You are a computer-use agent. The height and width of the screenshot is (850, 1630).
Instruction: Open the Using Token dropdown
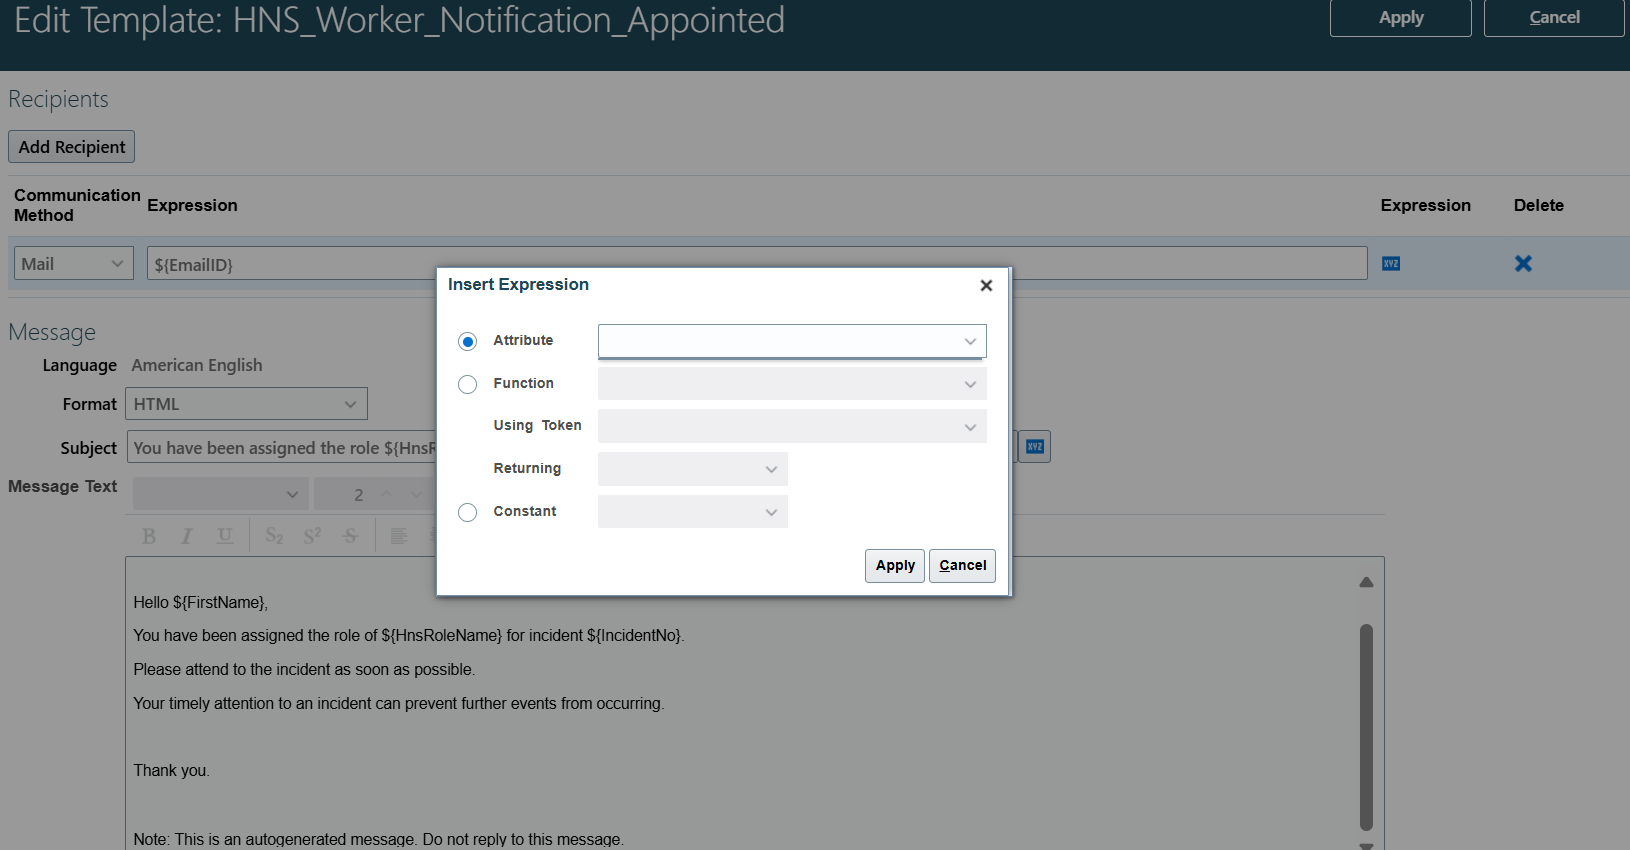pos(792,426)
